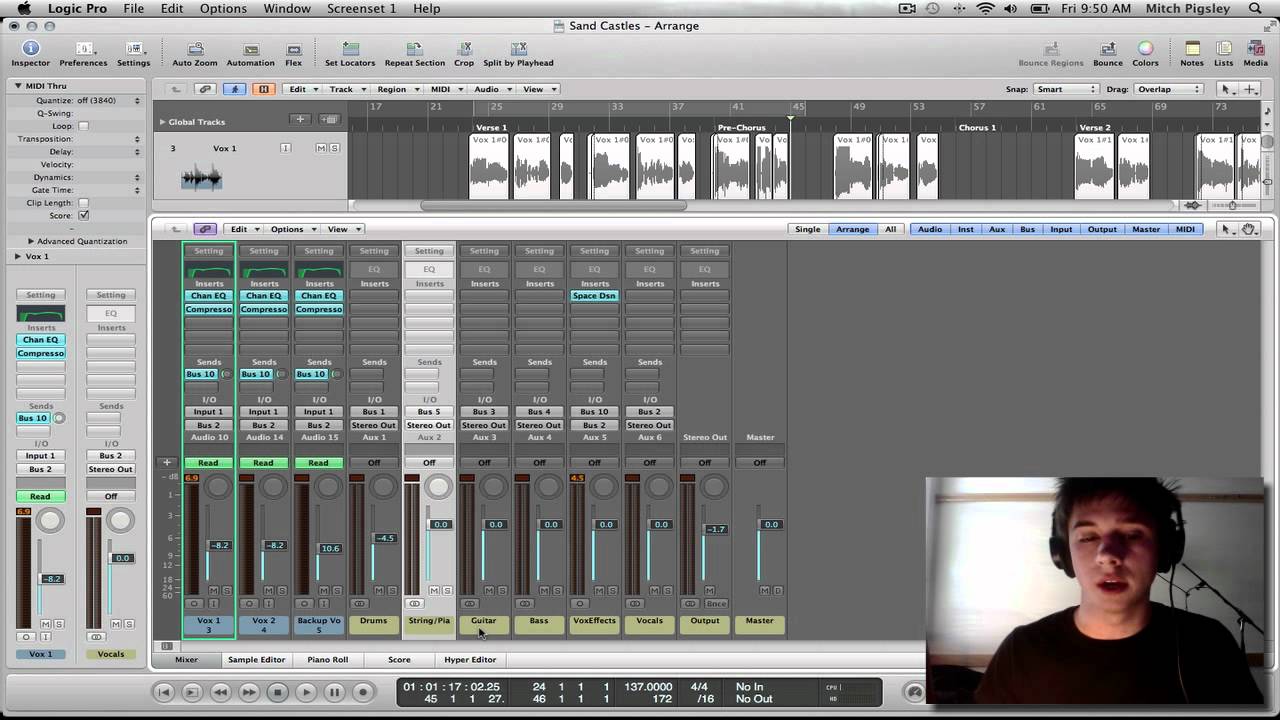Image resolution: width=1280 pixels, height=720 pixels.
Task: Select Single mixer view mode
Action: click(x=807, y=229)
